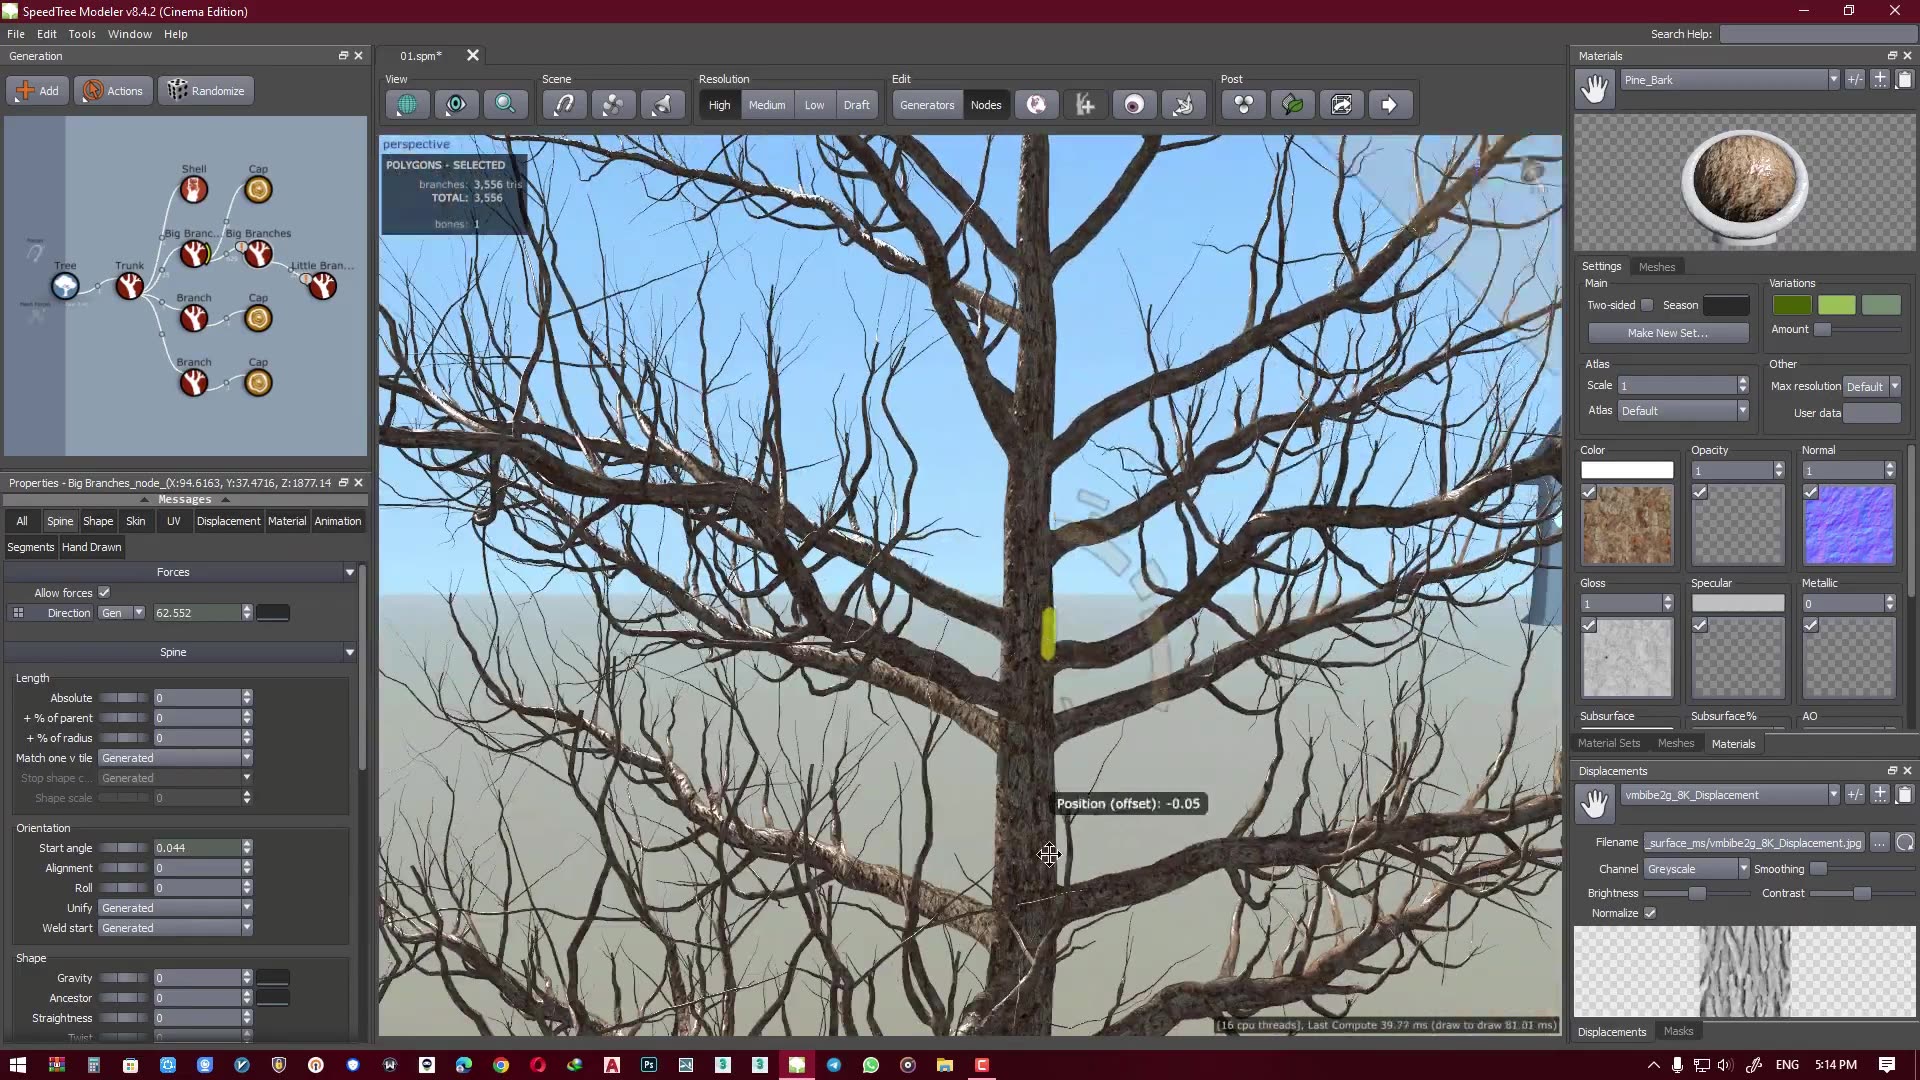Select the light icon in Scene section
The width and height of the screenshot is (1920, 1080).
pos(663,104)
